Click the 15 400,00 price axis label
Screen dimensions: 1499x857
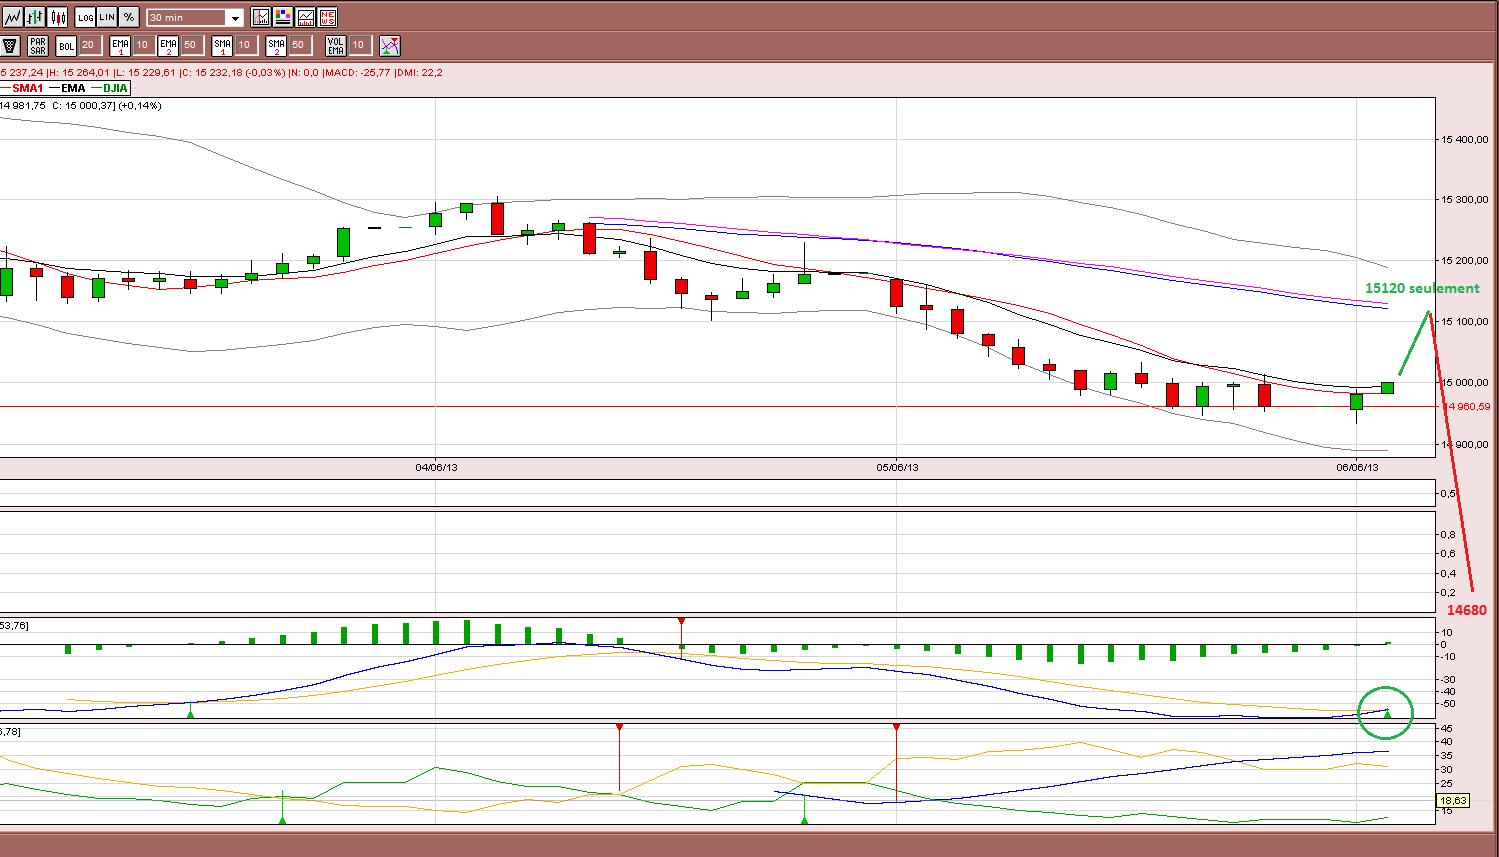(x=1465, y=139)
